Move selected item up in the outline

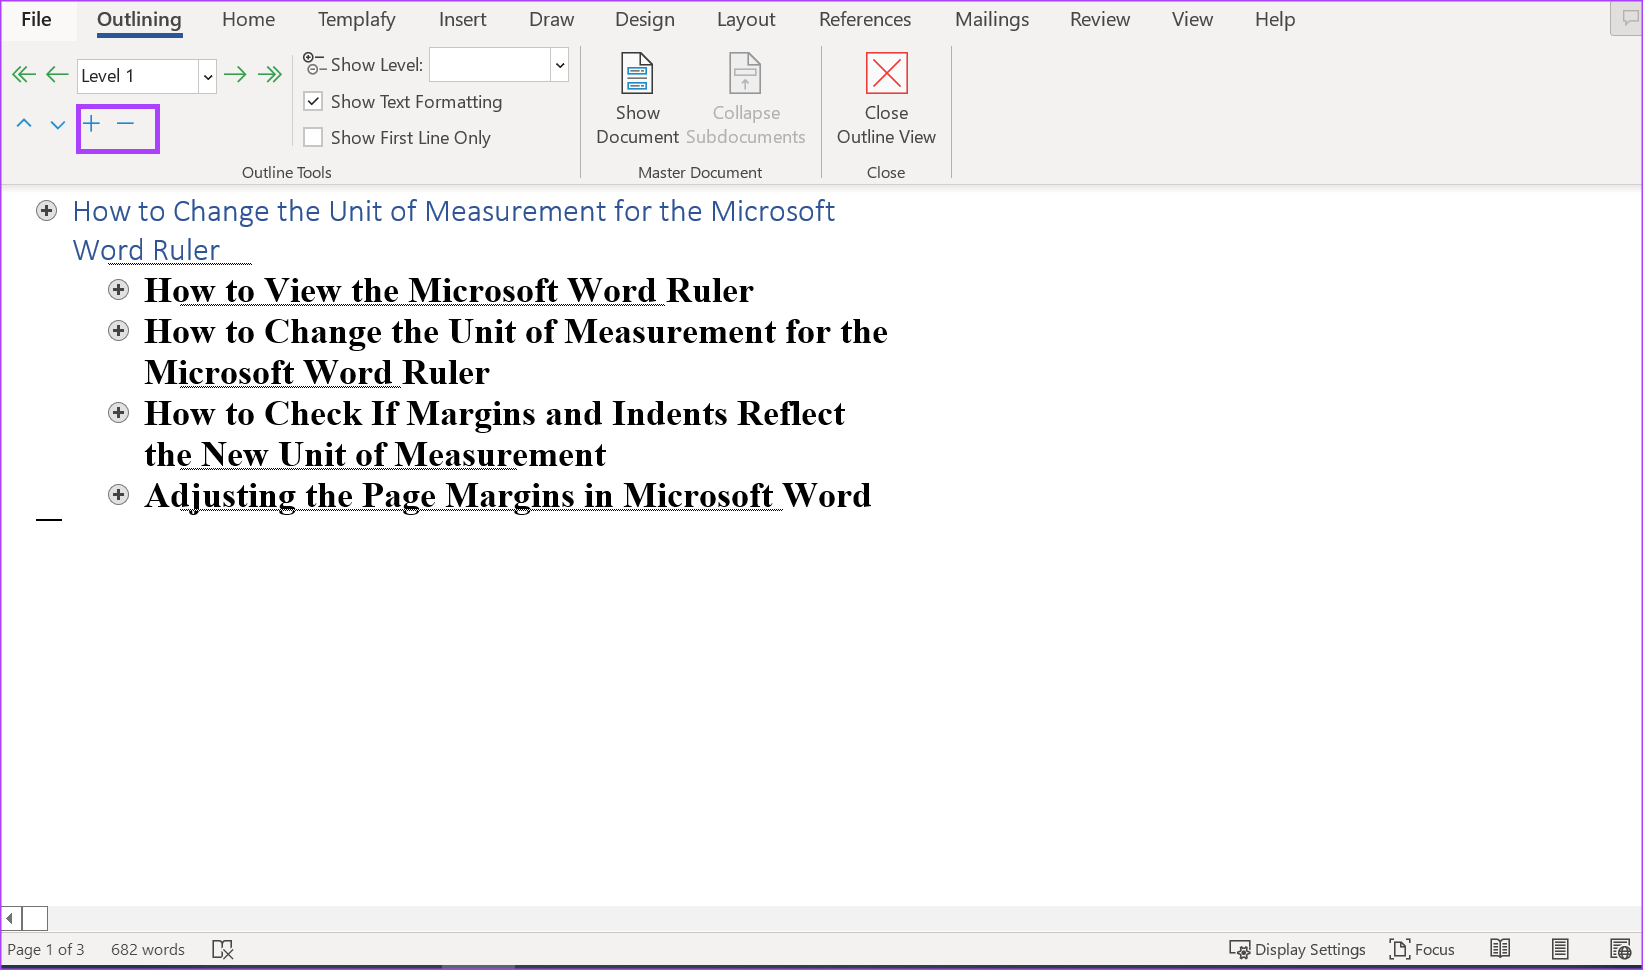[24, 123]
